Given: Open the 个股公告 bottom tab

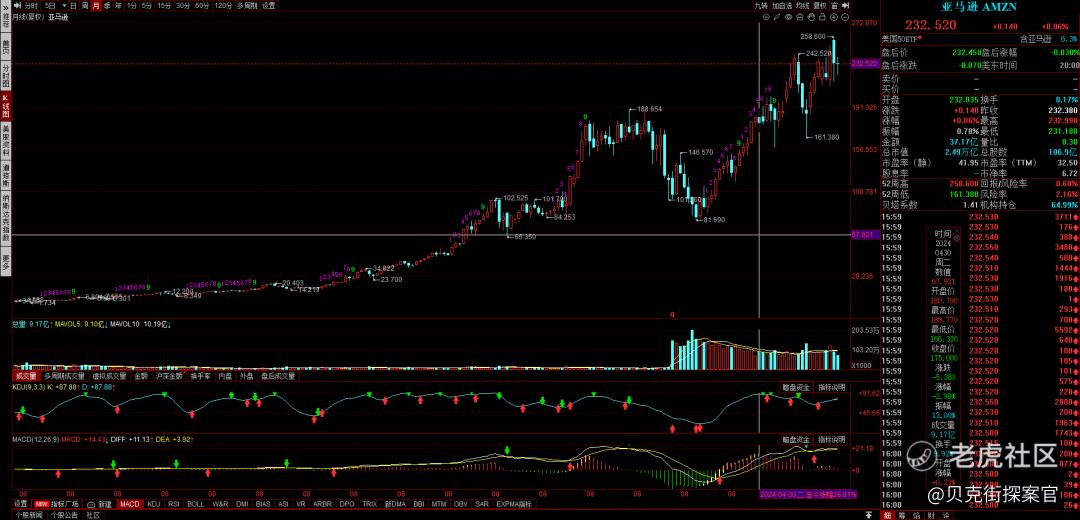Looking at the screenshot, I should click(64, 514).
